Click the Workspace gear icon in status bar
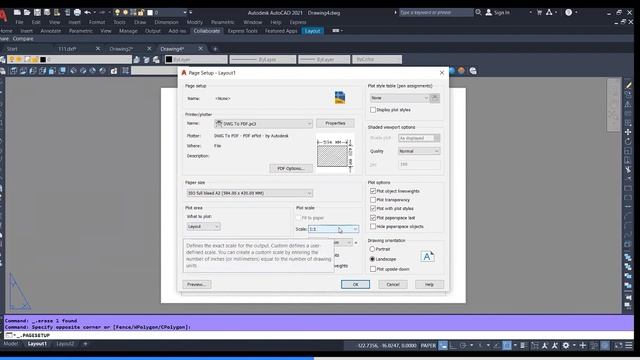The image size is (640, 360). pyautogui.click(x=566, y=346)
